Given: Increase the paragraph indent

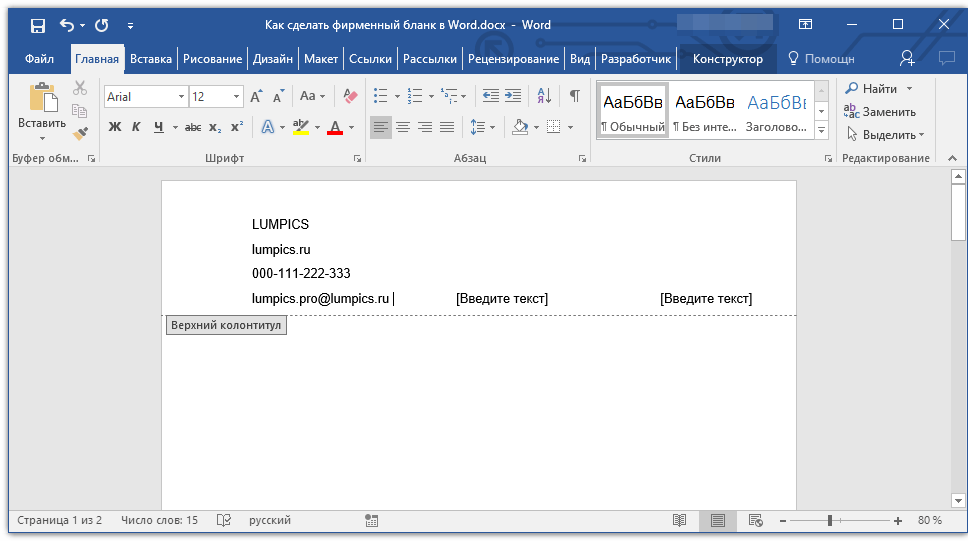Looking at the screenshot, I should coord(513,96).
